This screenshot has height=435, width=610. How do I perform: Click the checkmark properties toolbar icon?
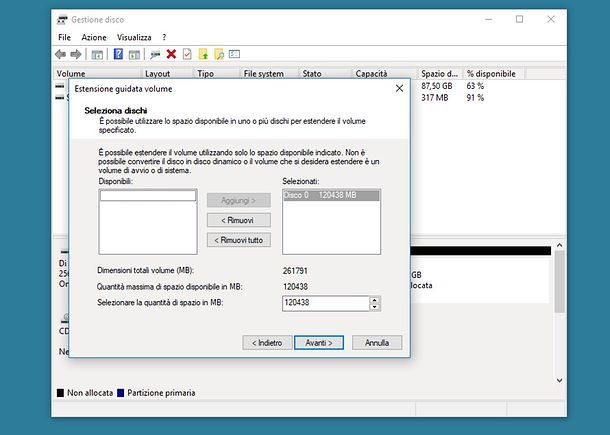coord(187,54)
